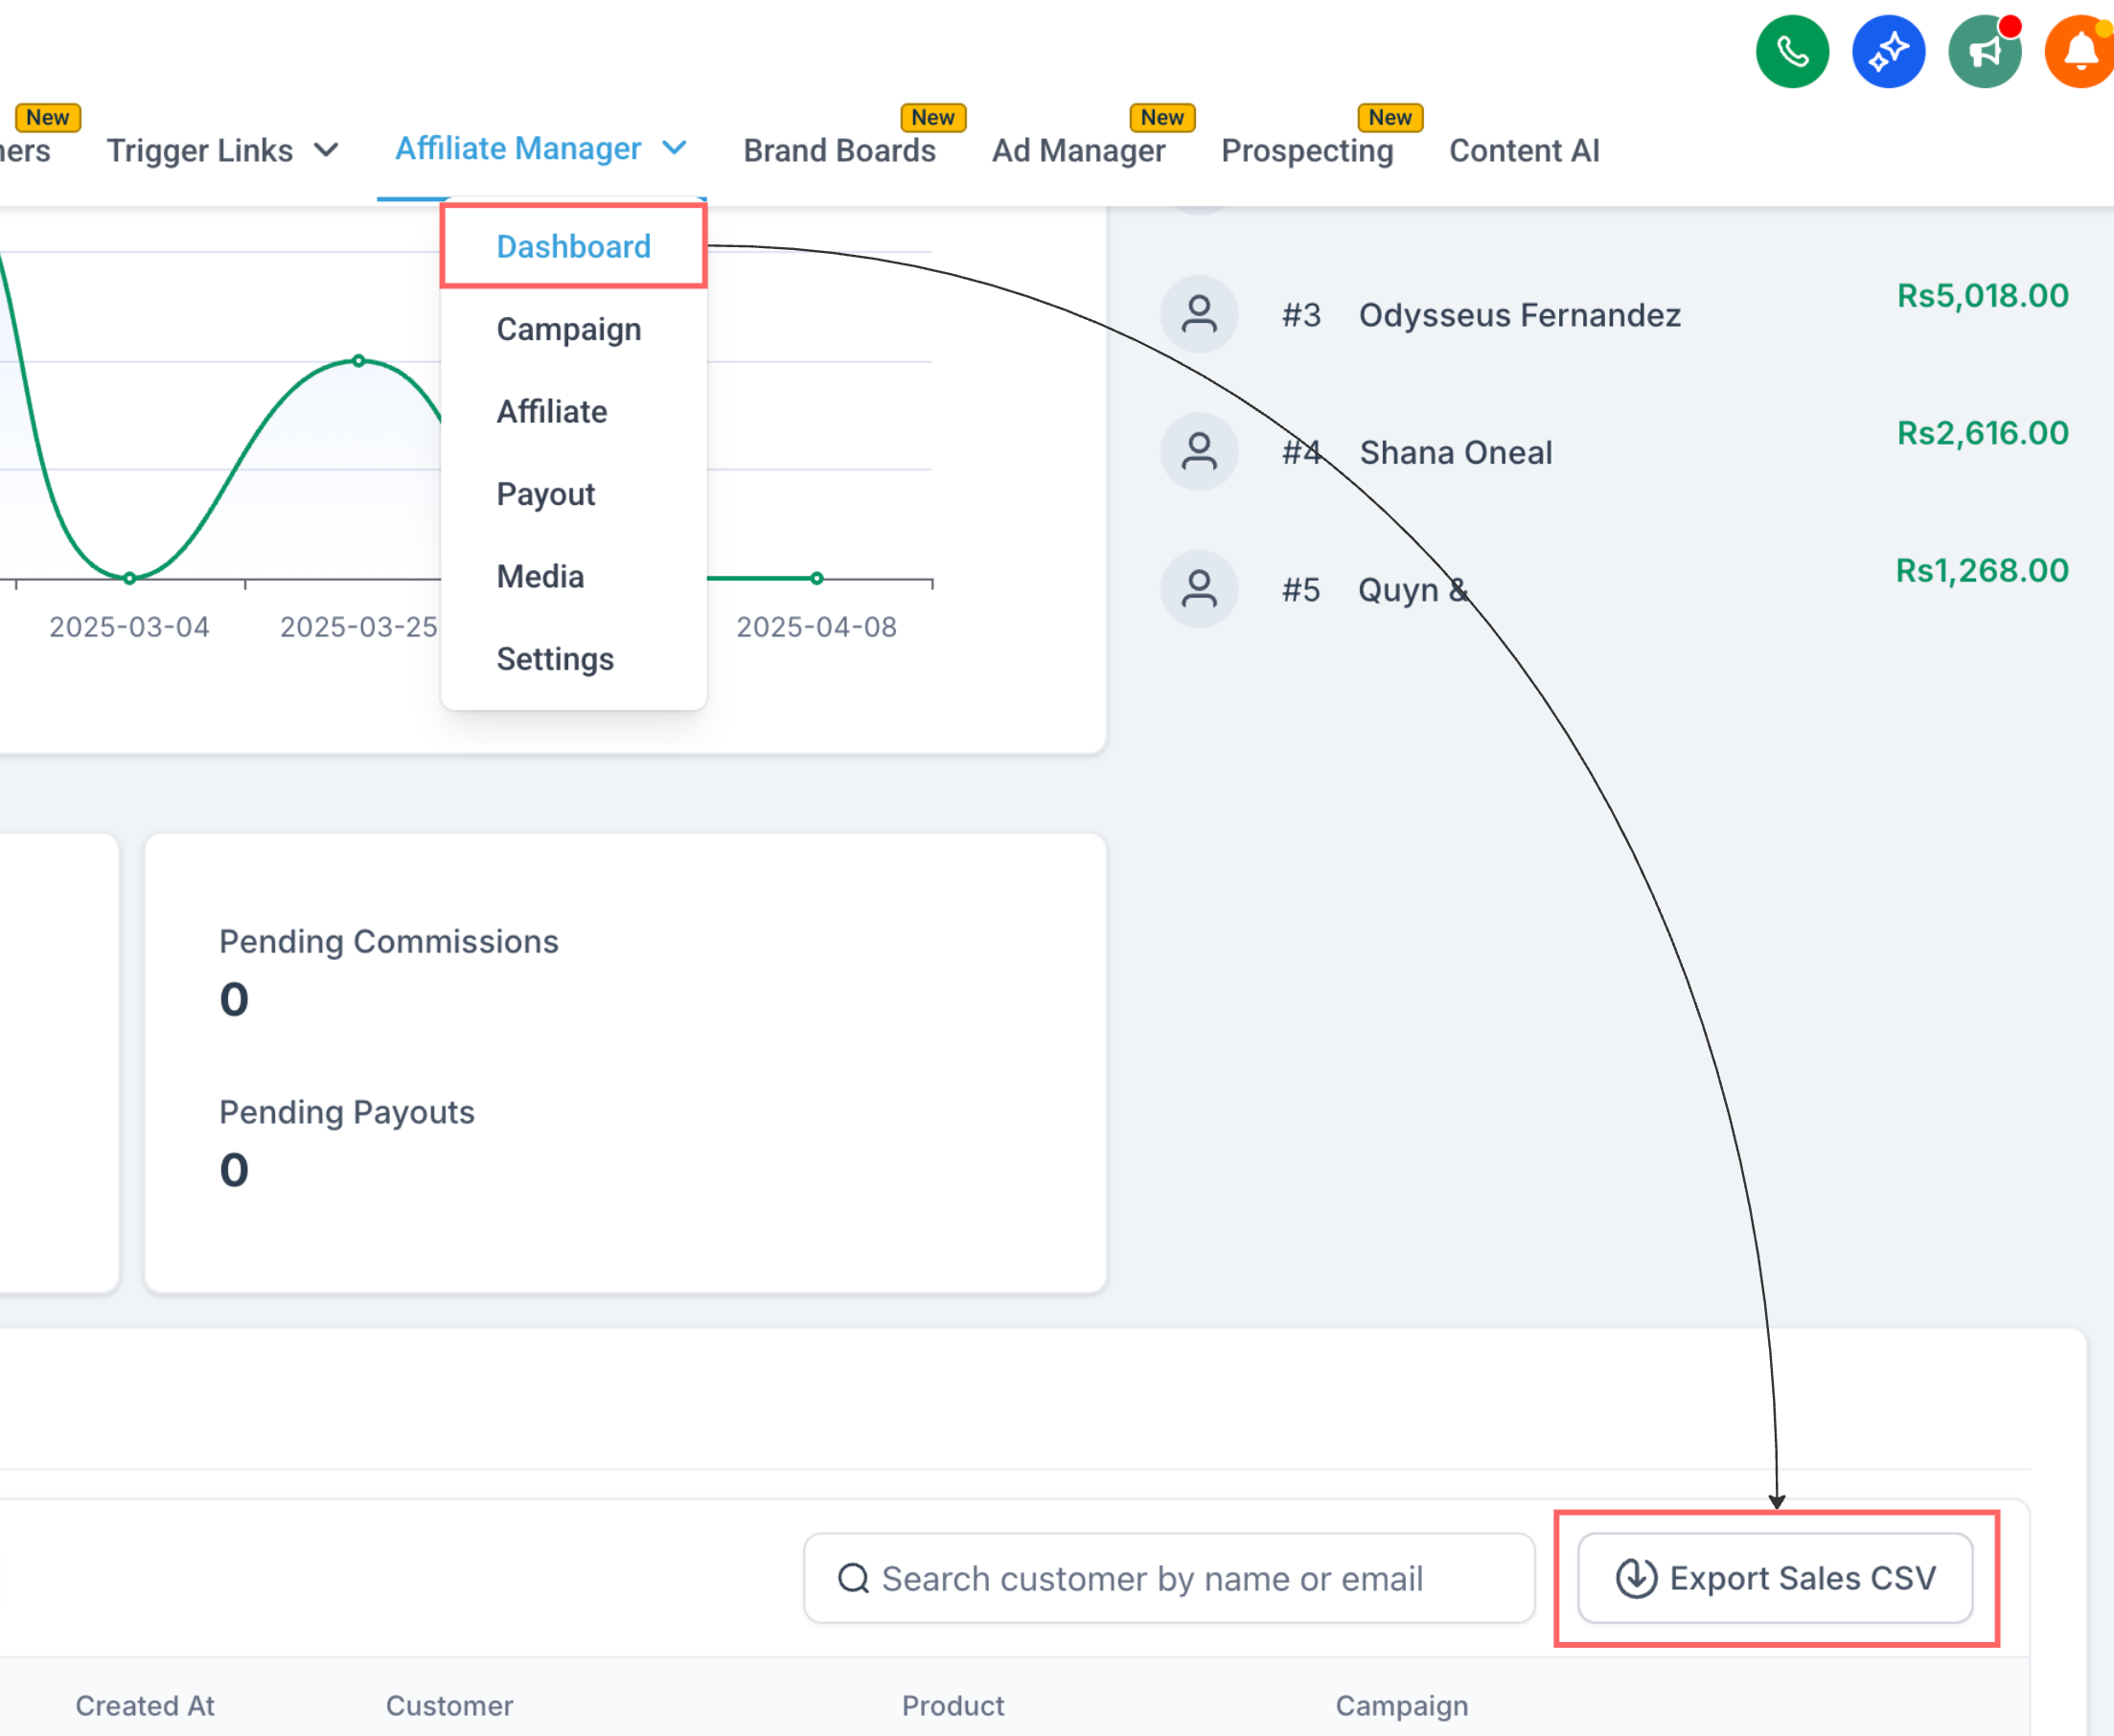Go to Settings in the dropdown menu
The width and height of the screenshot is (2114, 1736).
pyautogui.click(x=555, y=659)
